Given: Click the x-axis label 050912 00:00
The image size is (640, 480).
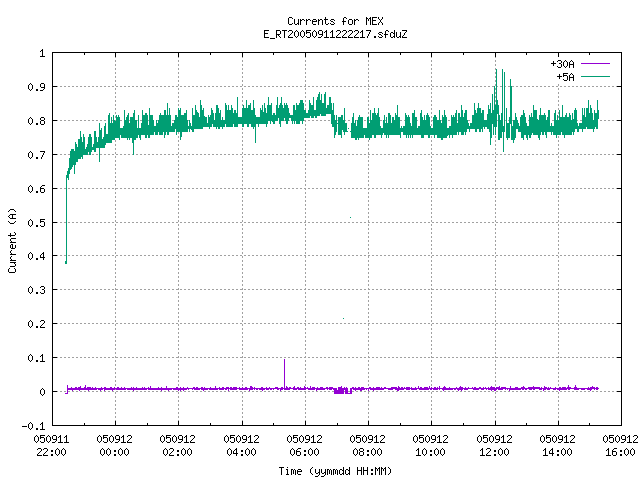Looking at the screenshot, I should pos(115,446).
